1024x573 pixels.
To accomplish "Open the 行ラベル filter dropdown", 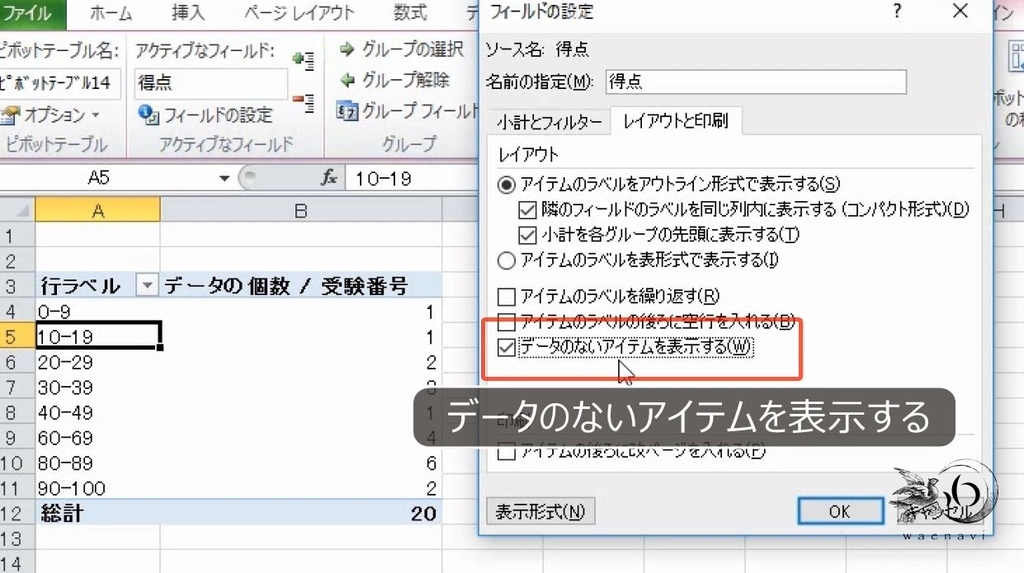I will tap(147, 286).
